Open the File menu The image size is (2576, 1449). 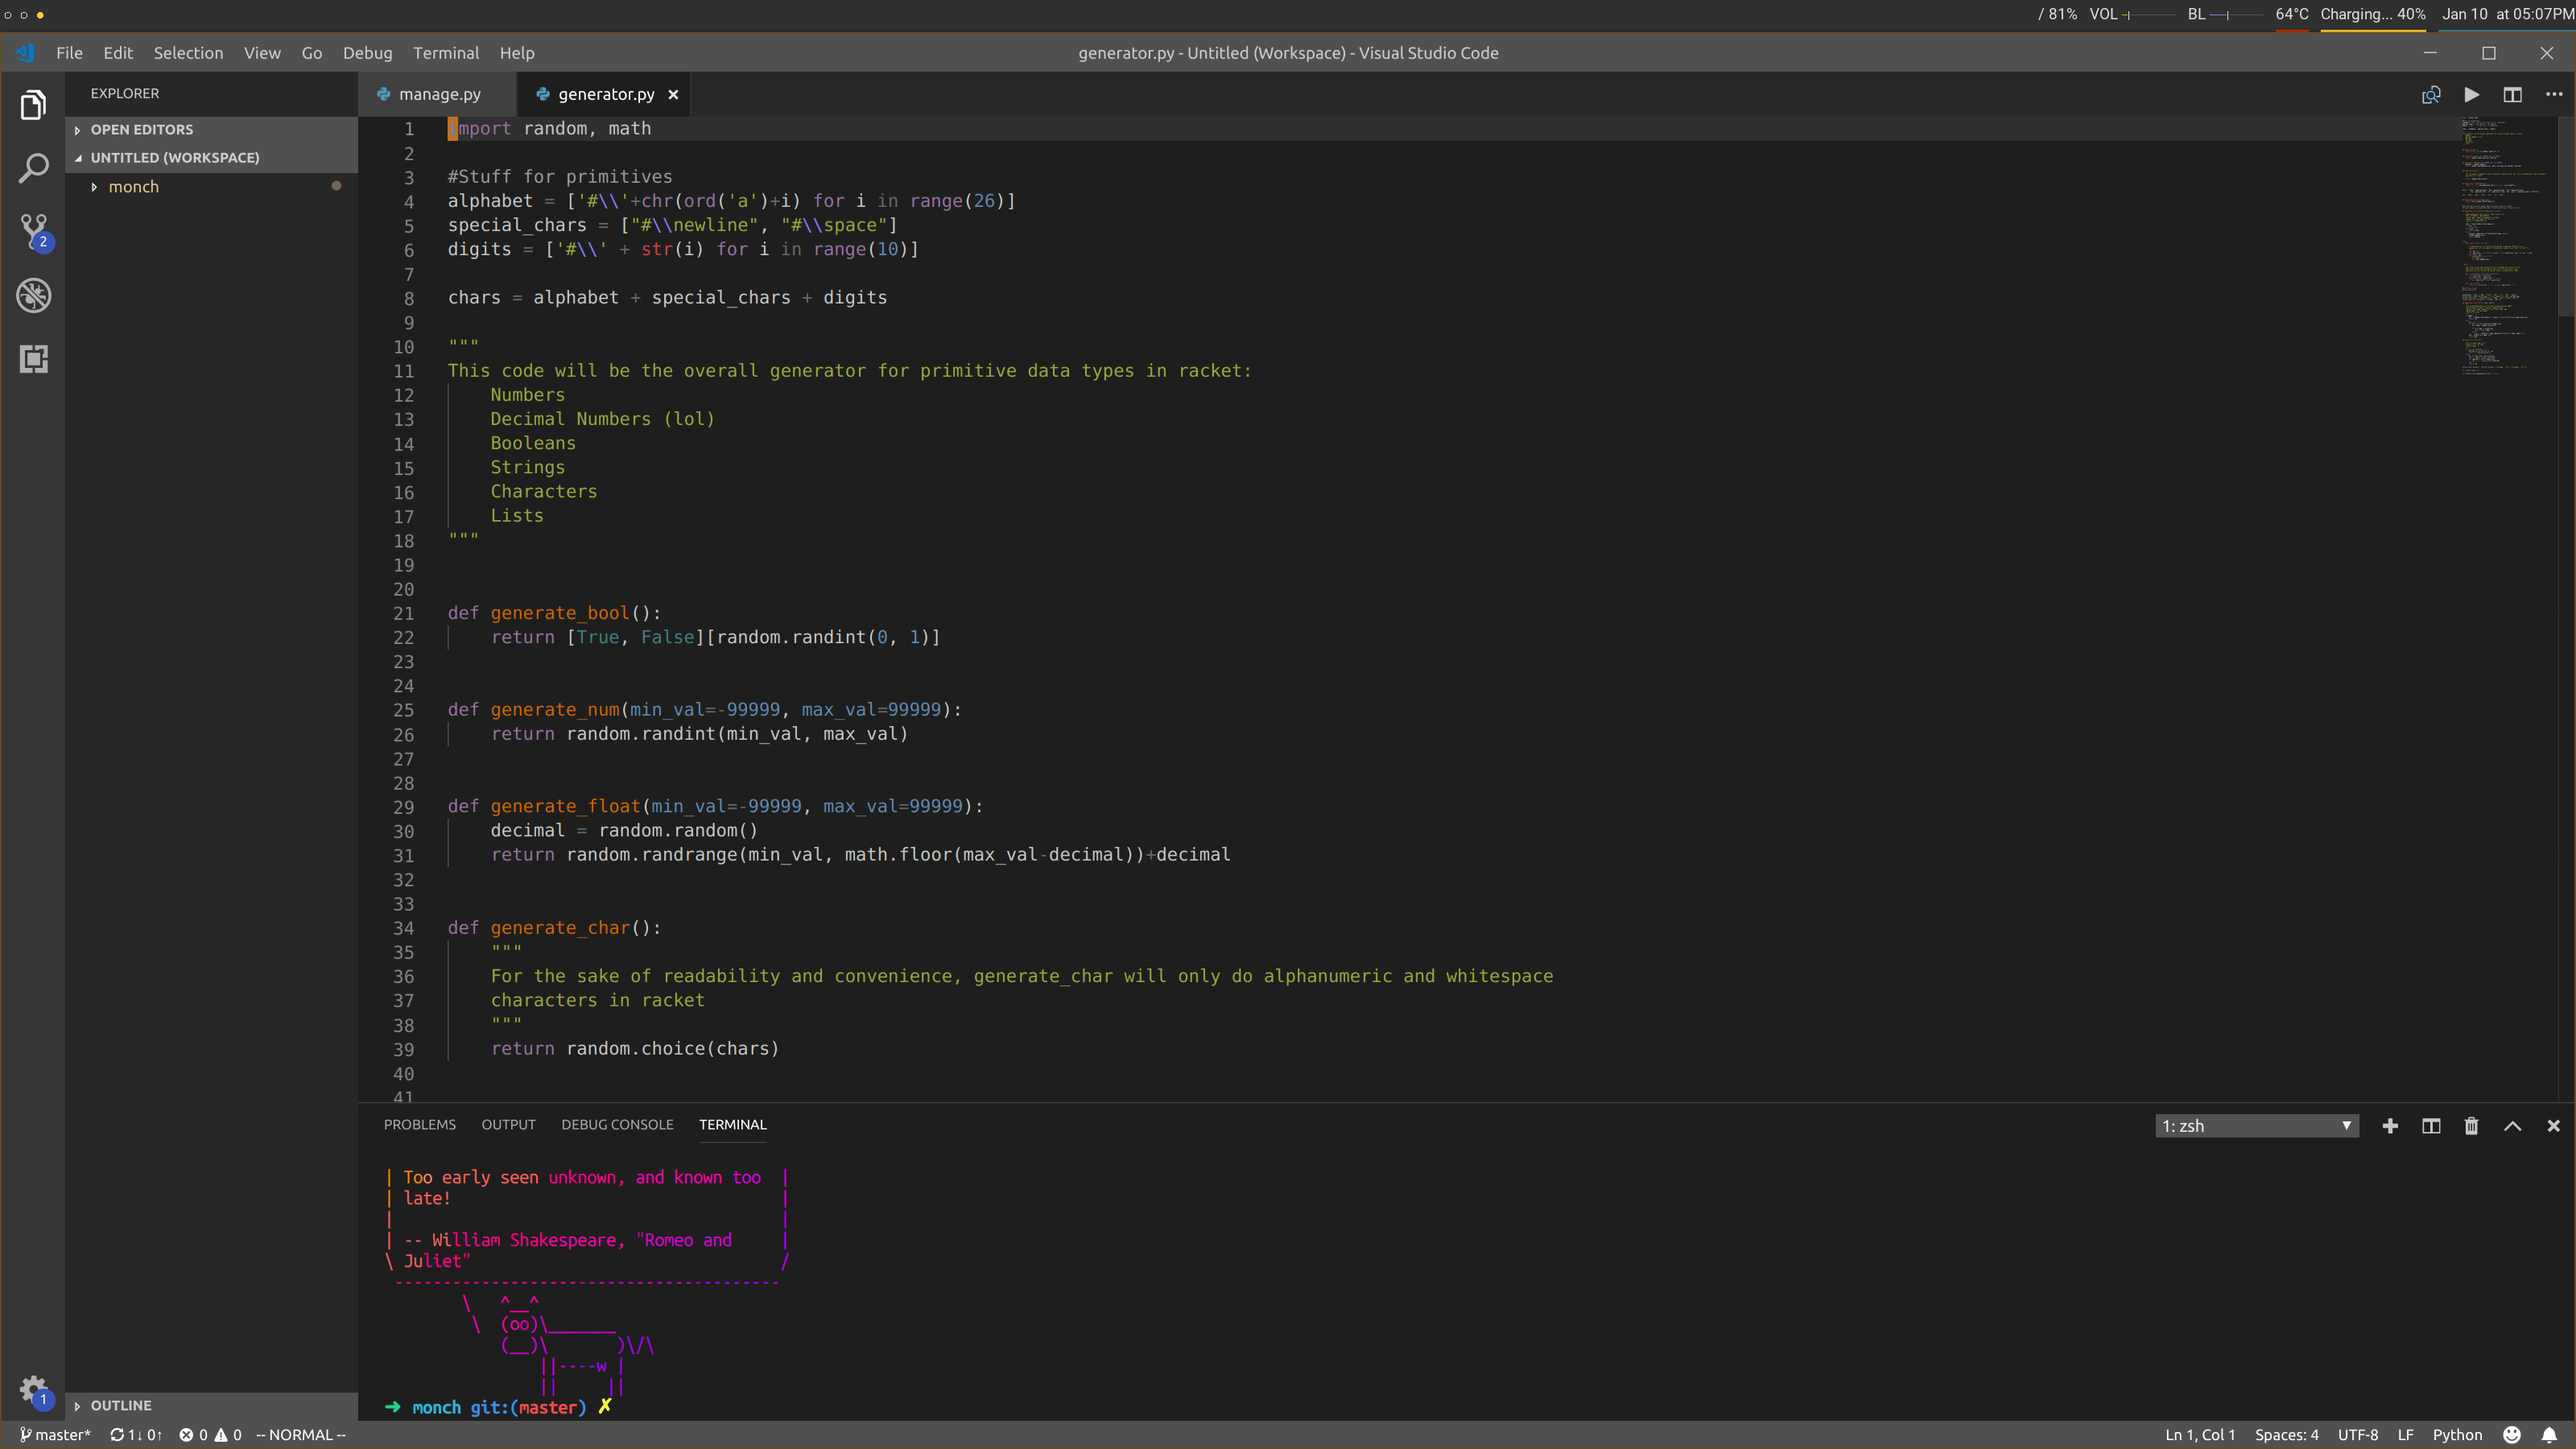pos(69,53)
